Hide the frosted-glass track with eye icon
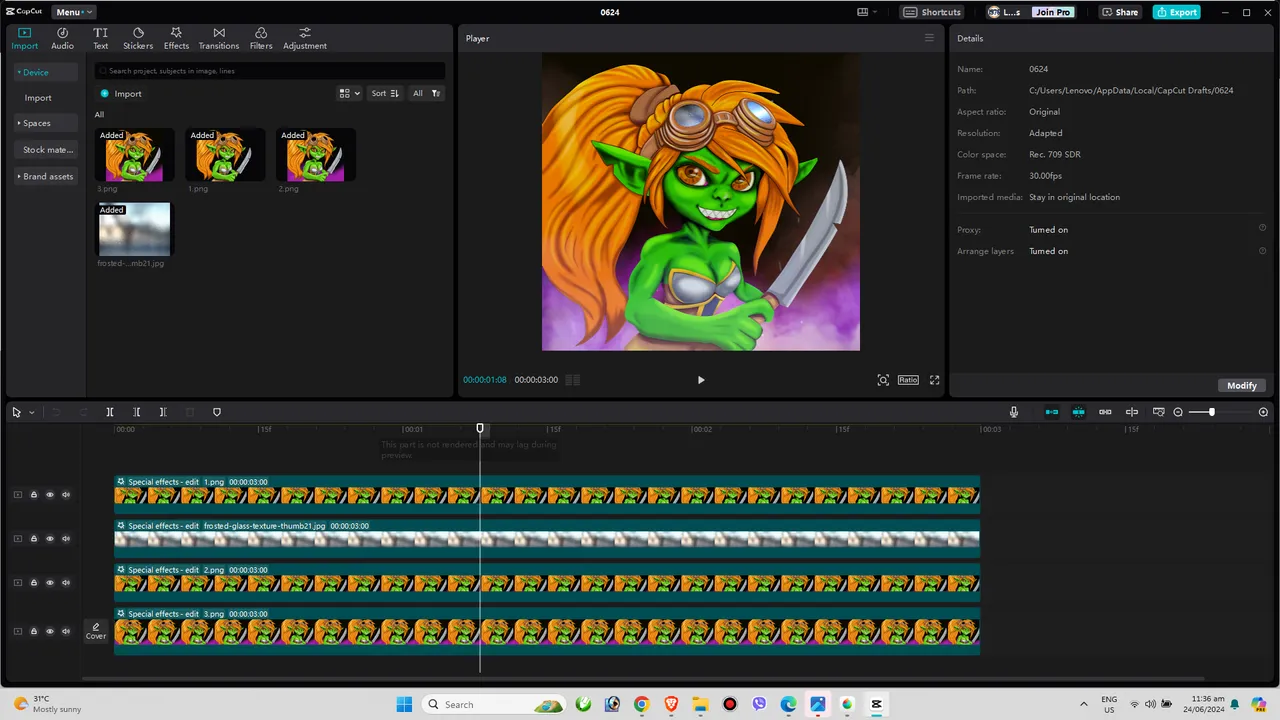 click(50, 539)
